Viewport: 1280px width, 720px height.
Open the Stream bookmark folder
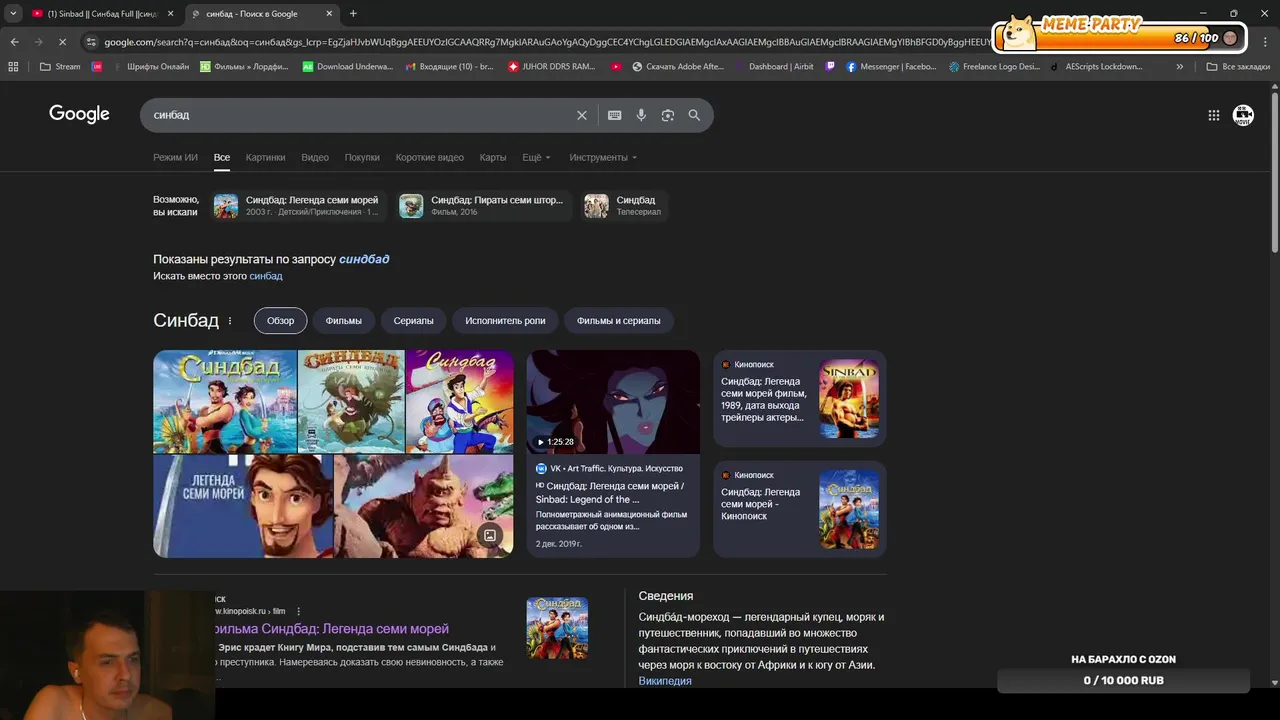[x=61, y=67]
